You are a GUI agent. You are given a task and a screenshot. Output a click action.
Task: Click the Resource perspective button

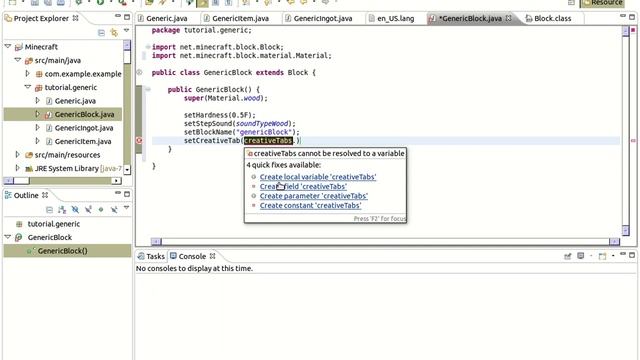(602, 3)
